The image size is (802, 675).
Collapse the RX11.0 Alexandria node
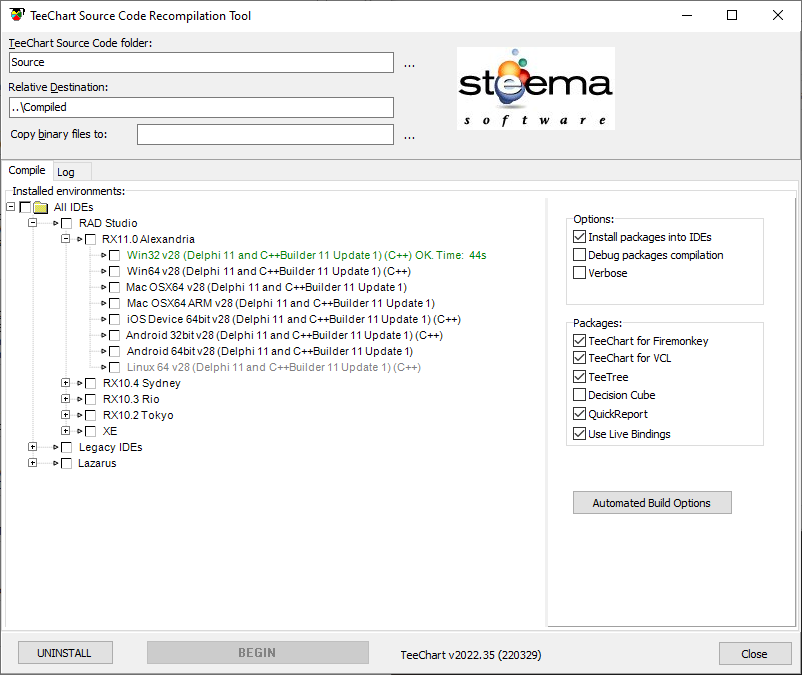tap(65, 238)
